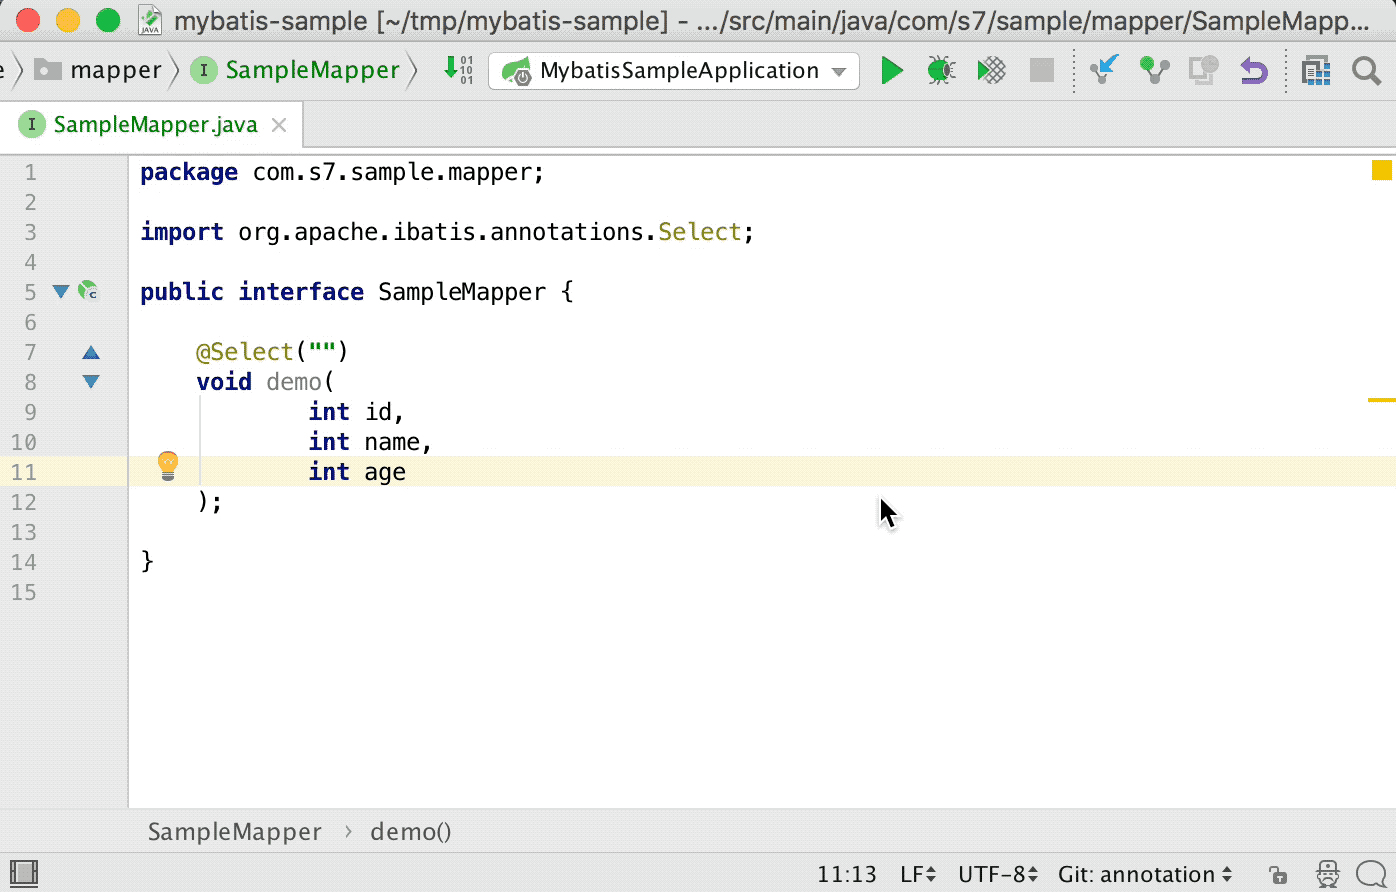The height and width of the screenshot is (892, 1396).
Task: Click gutter down-arrow icon on line 5
Action: [61, 292]
